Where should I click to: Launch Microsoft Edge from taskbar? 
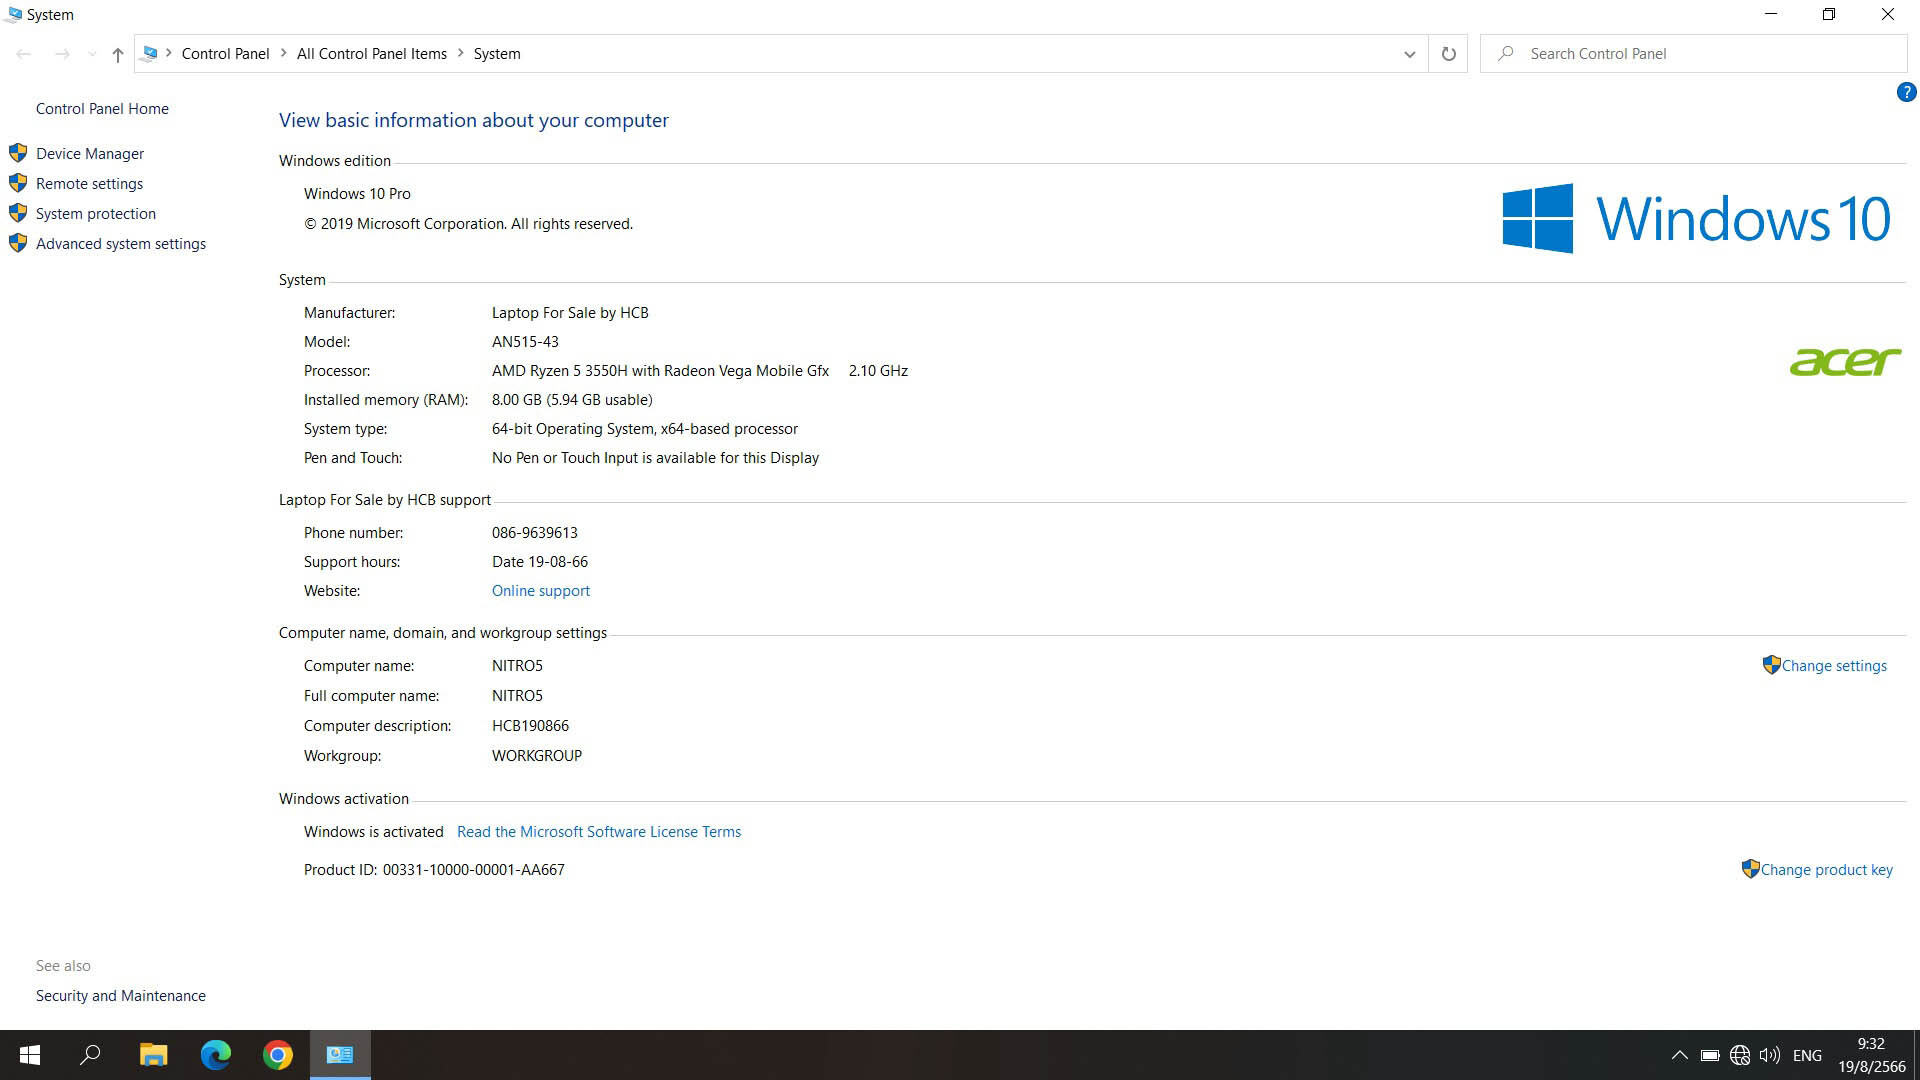pyautogui.click(x=215, y=1055)
